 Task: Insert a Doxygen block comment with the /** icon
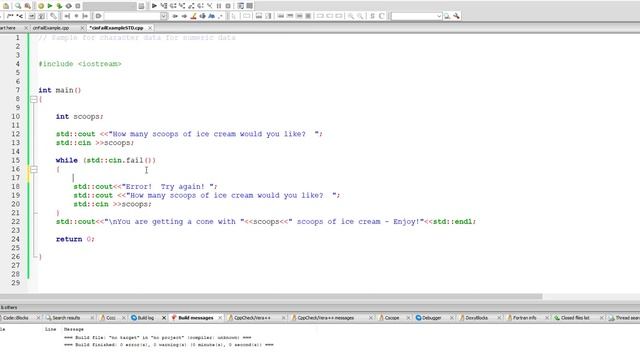click(x=10, y=16)
